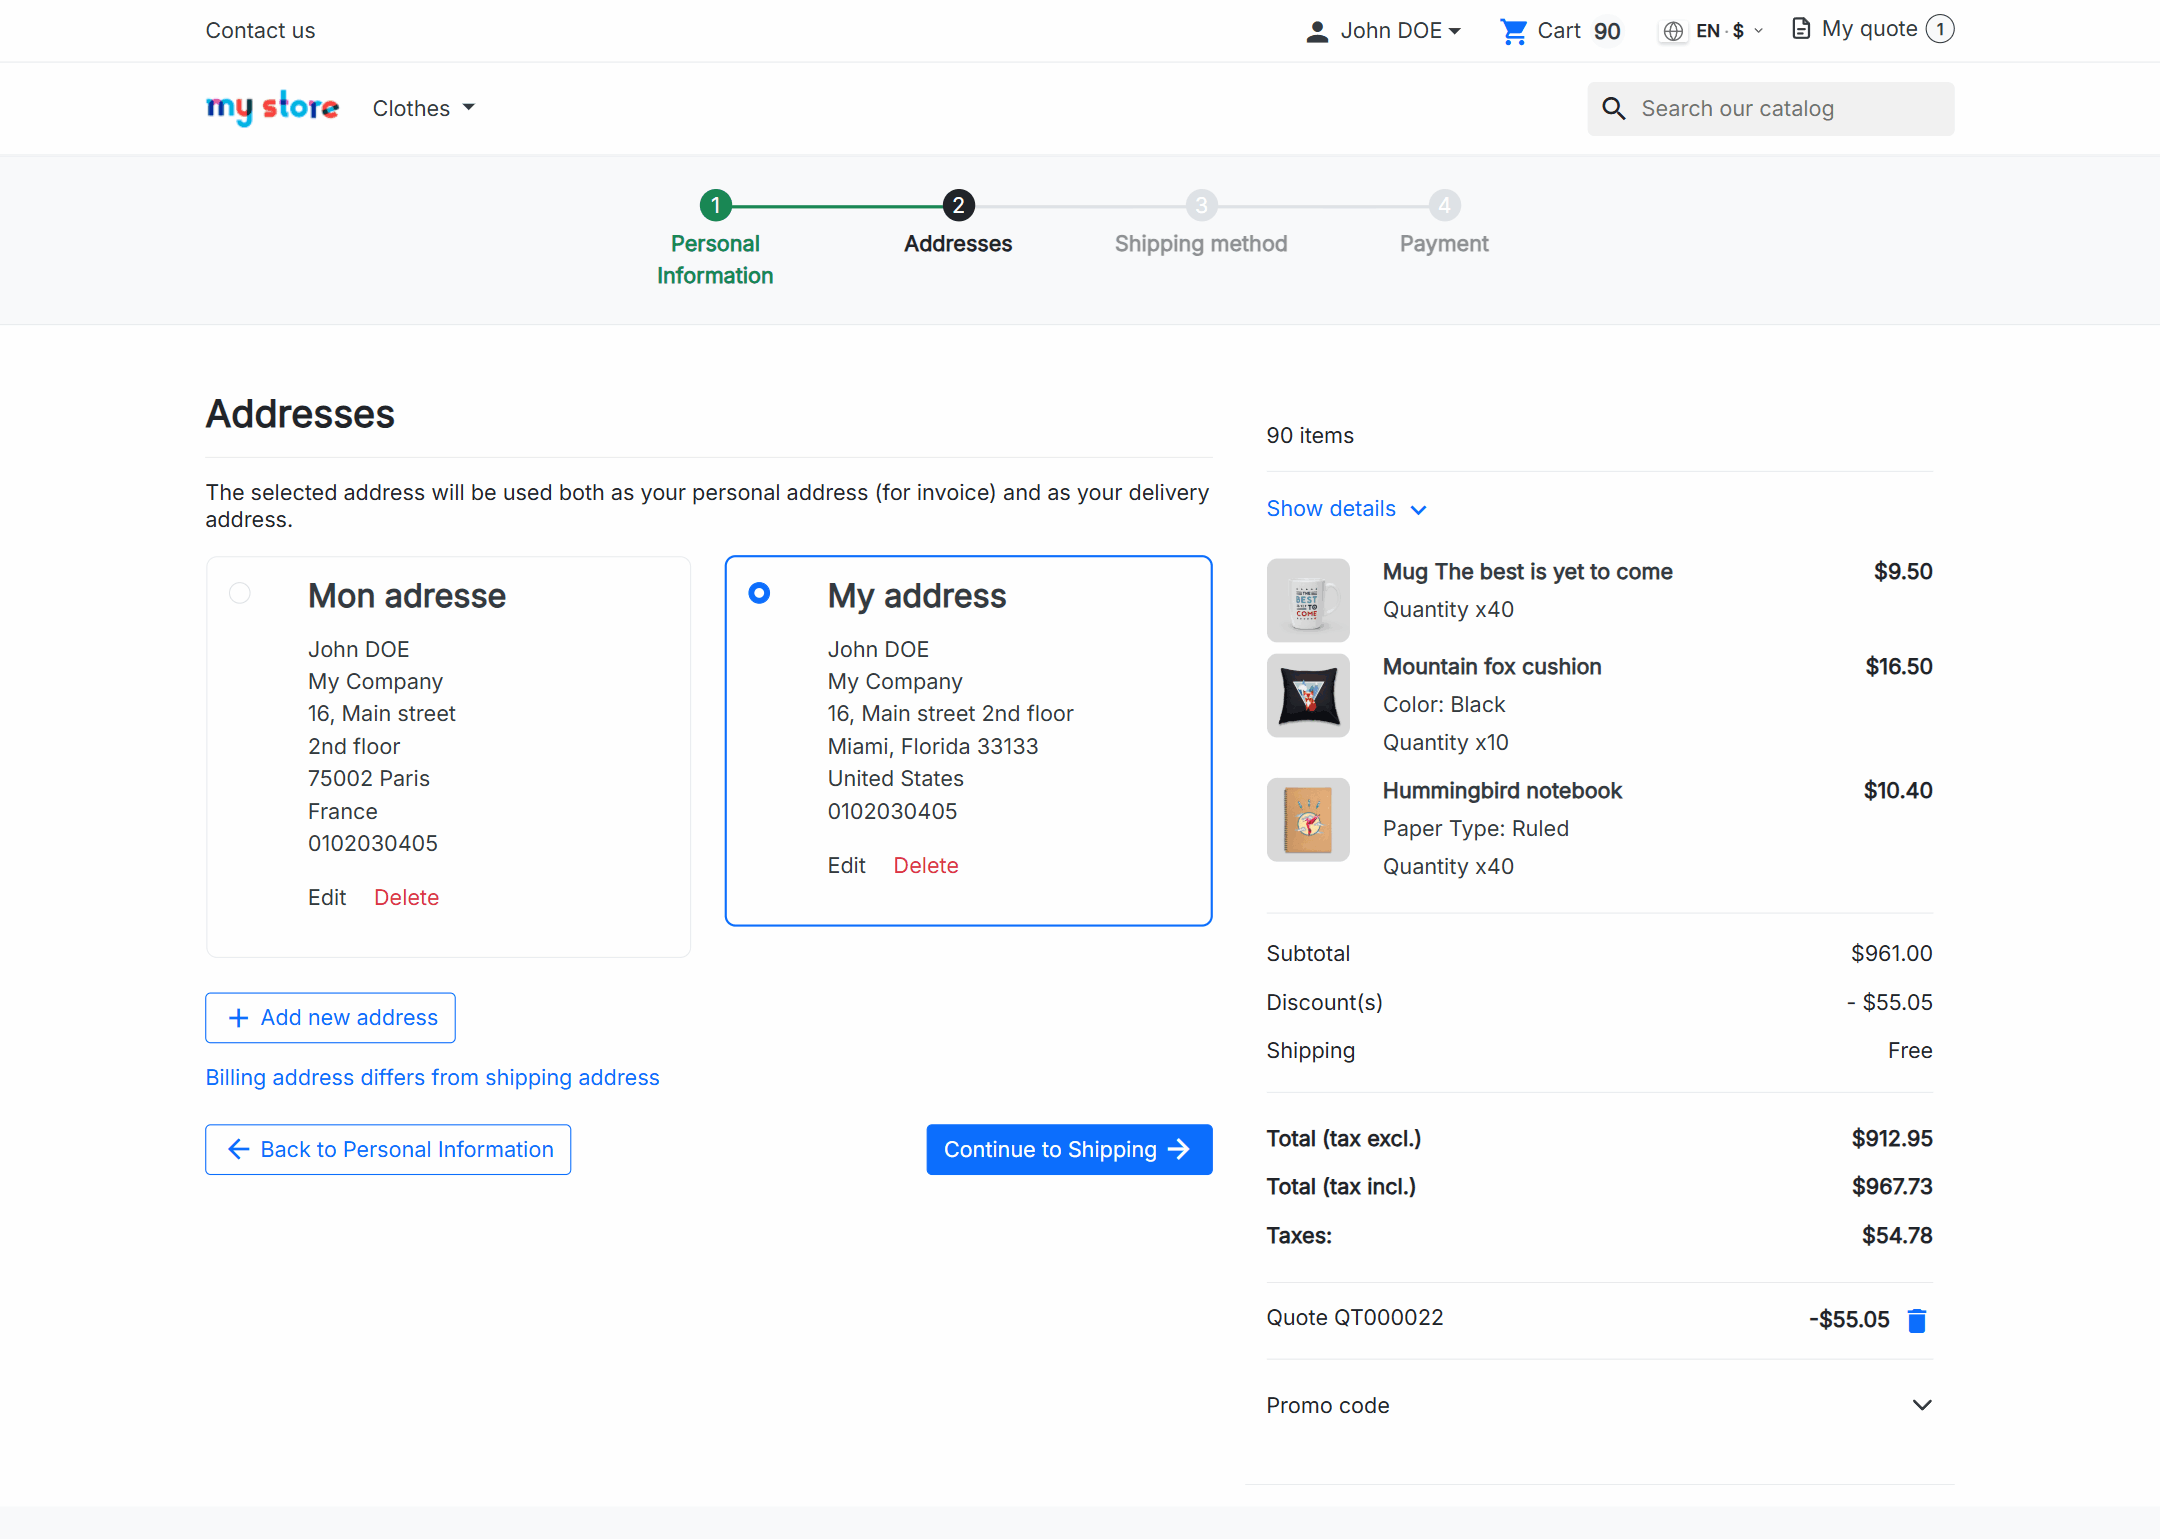Screen dimensions: 2160x1539
Task: Click the search magnifier icon
Action: (x=1614, y=108)
